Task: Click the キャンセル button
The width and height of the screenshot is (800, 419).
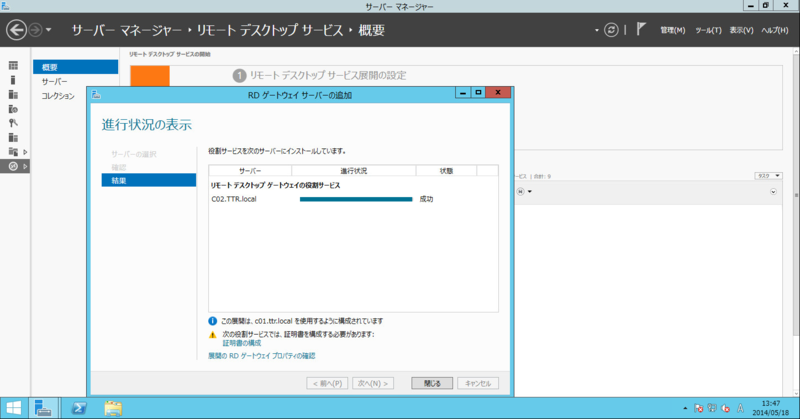Action: pos(478,383)
